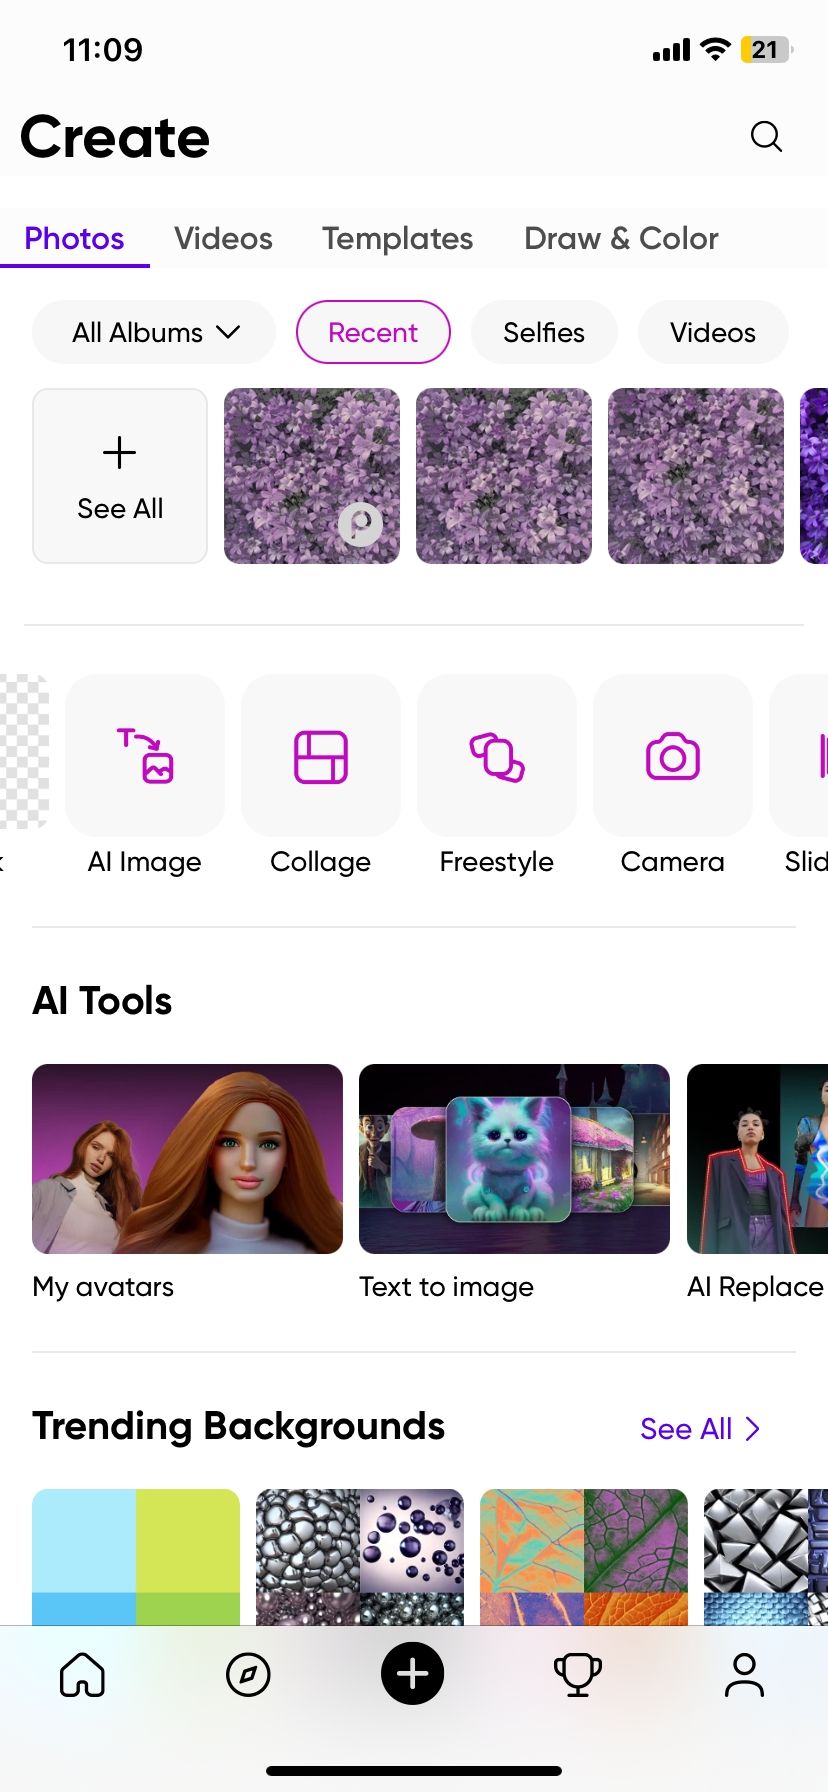Switch to the Draw & Color tab
Image resolution: width=828 pixels, height=1792 pixels.
click(x=621, y=238)
